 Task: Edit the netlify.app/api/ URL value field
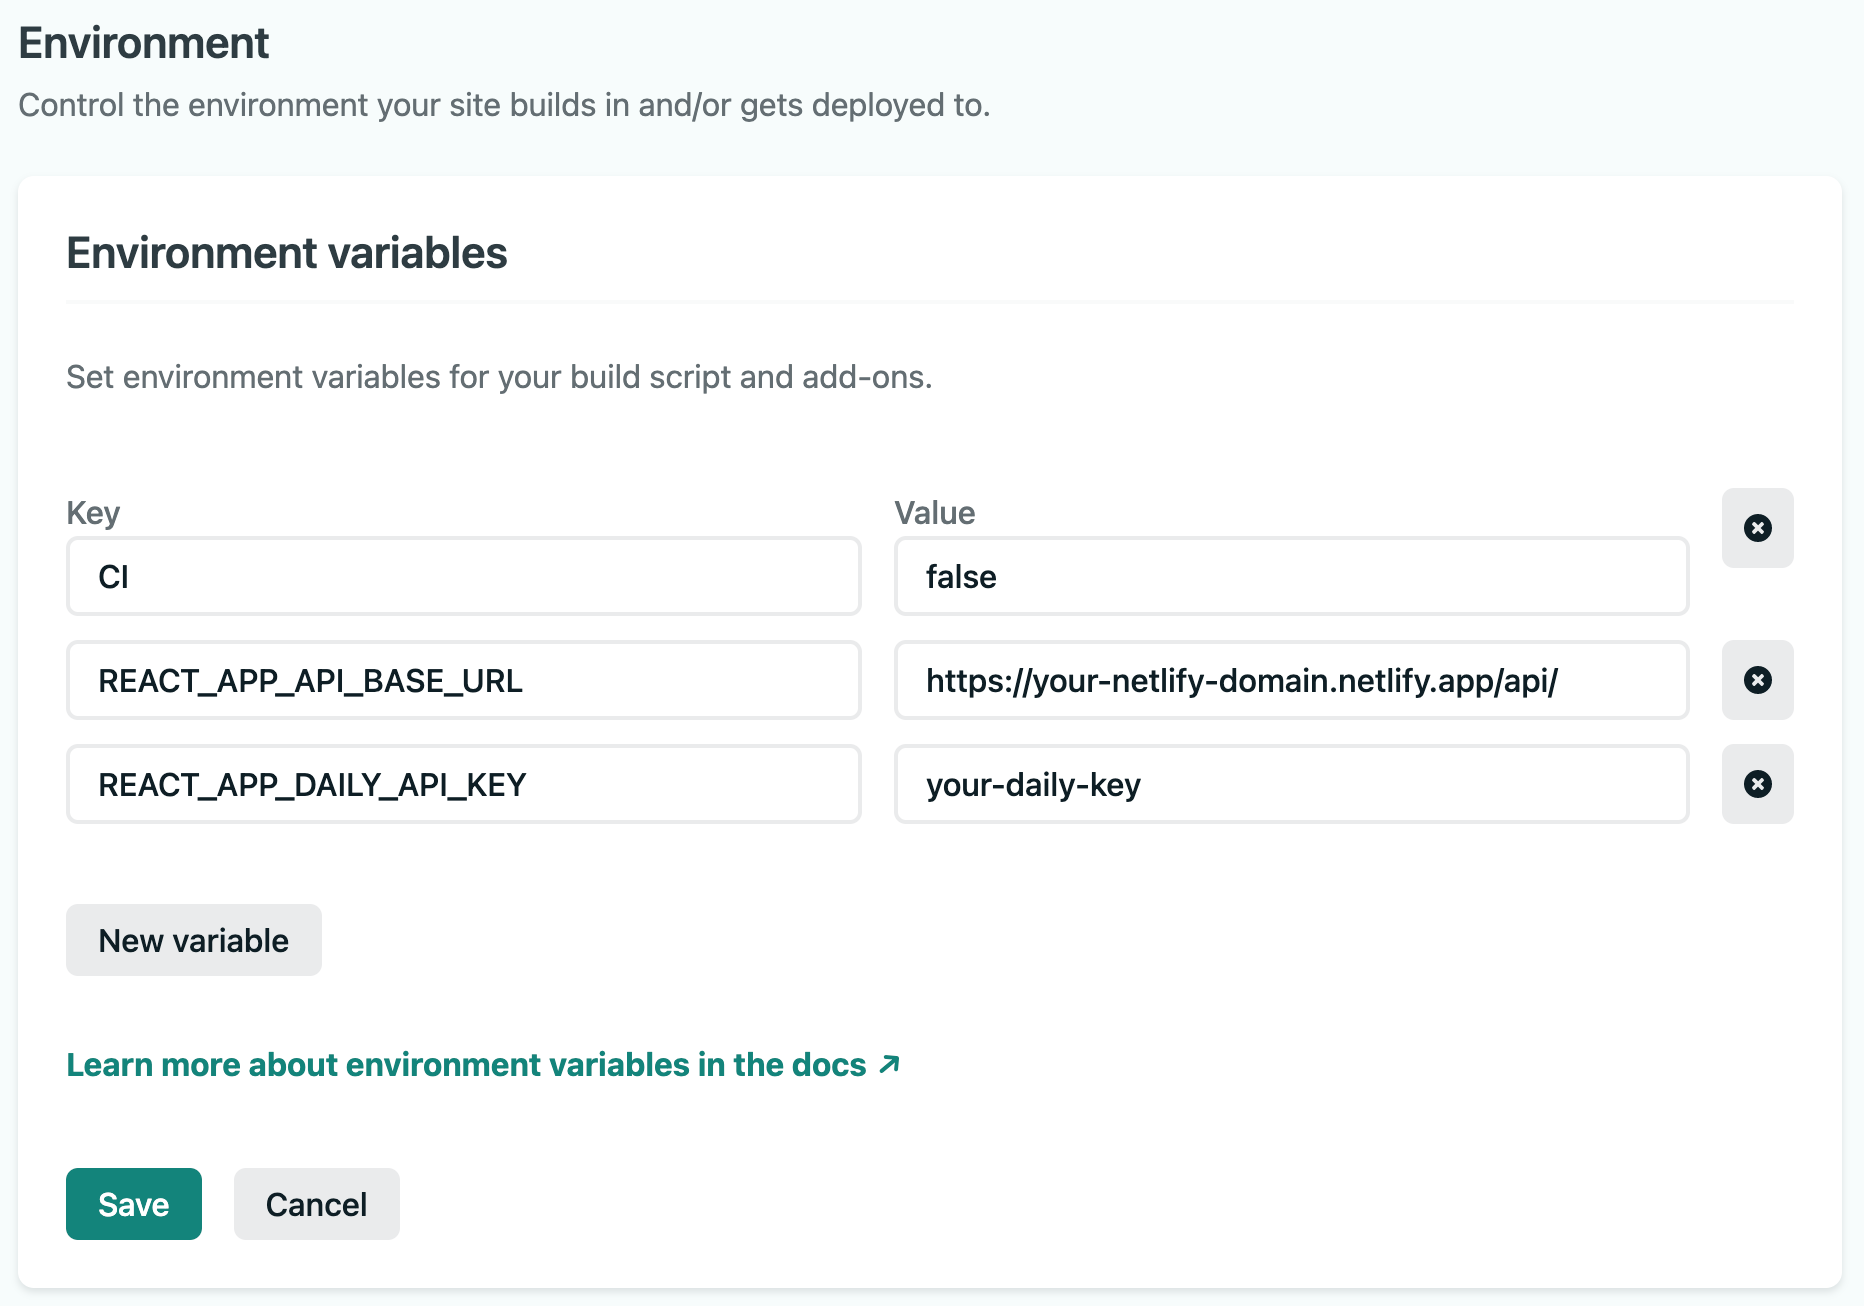[1292, 680]
